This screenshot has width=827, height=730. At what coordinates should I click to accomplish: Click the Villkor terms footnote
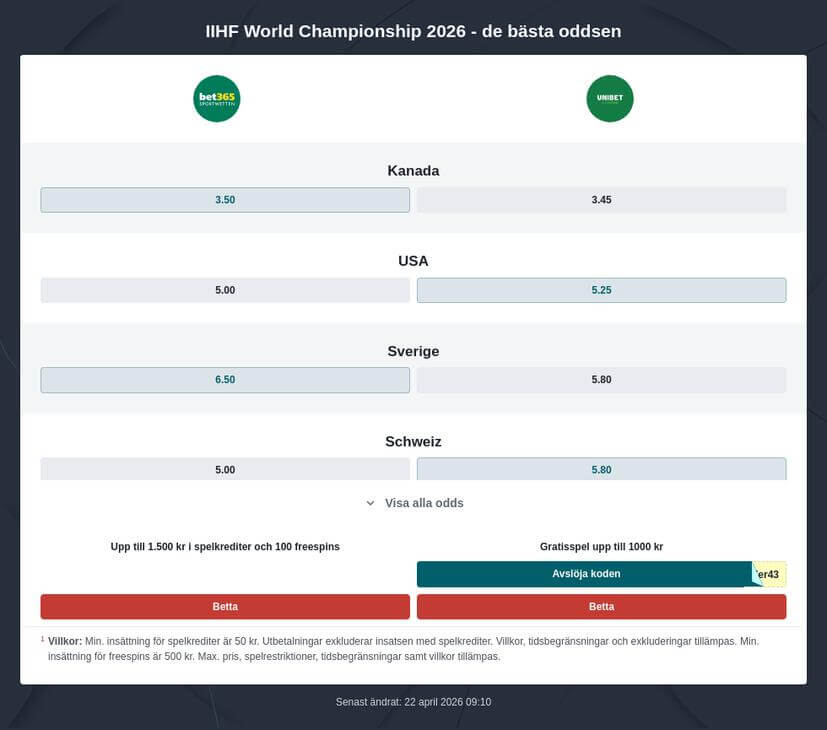[66, 640]
